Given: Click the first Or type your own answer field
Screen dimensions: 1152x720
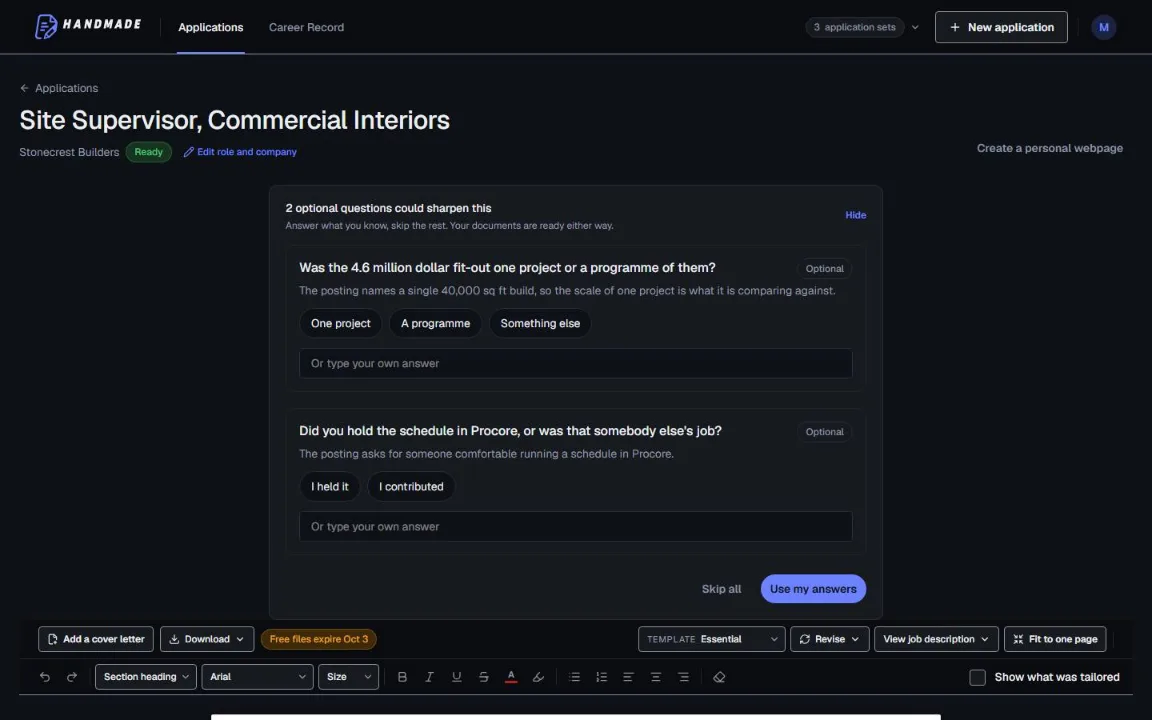Looking at the screenshot, I should (x=575, y=364).
